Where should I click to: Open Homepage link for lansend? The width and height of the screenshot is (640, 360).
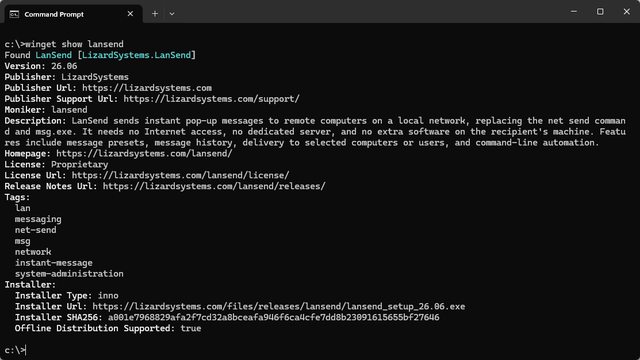[144, 153]
